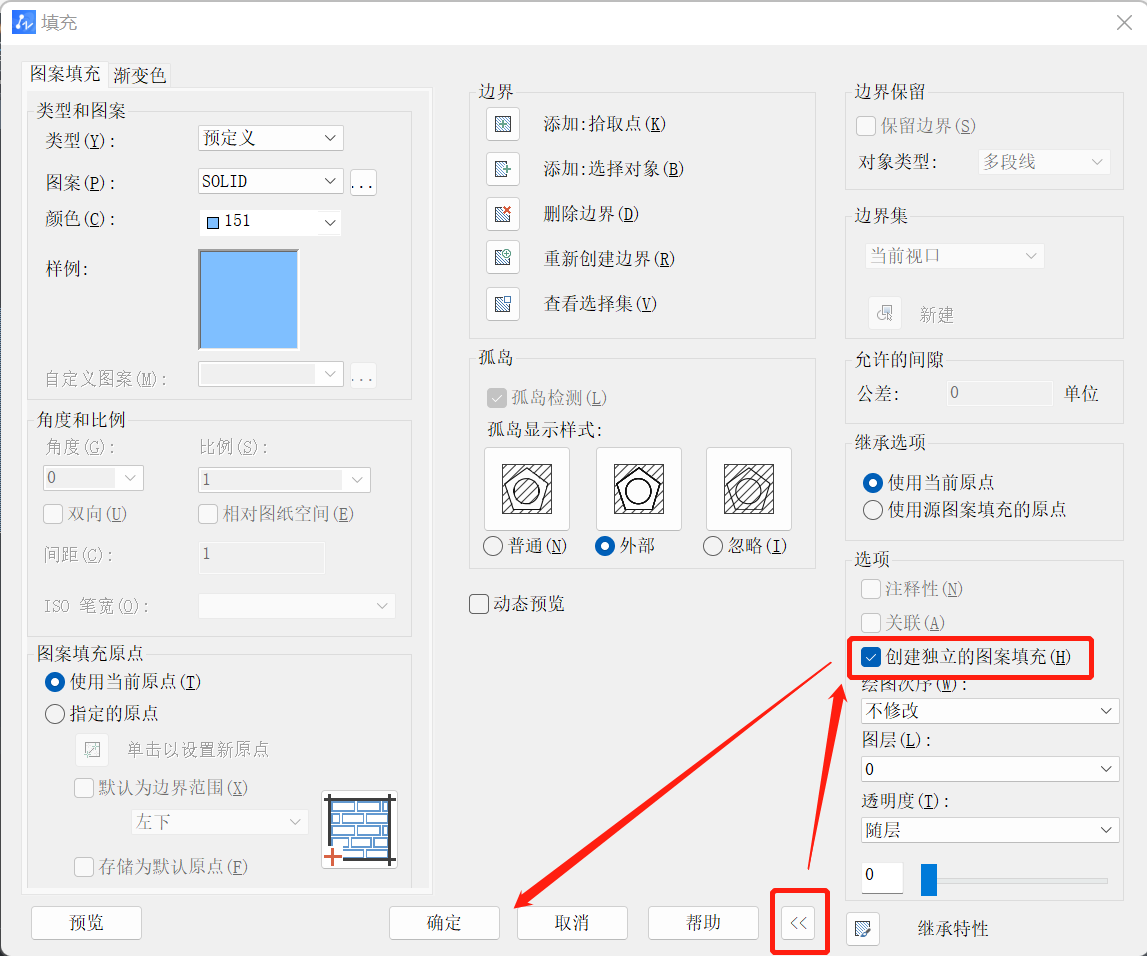The width and height of the screenshot is (1147, 956).
Task: Click the brick pattern origin preview image
Action: (x=359, y=829)
